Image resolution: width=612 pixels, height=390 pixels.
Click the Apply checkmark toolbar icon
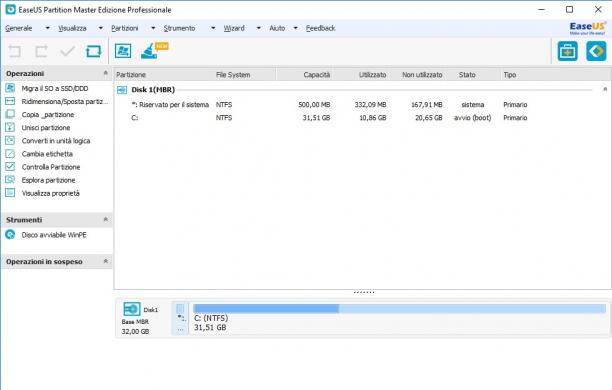(68, 51)
